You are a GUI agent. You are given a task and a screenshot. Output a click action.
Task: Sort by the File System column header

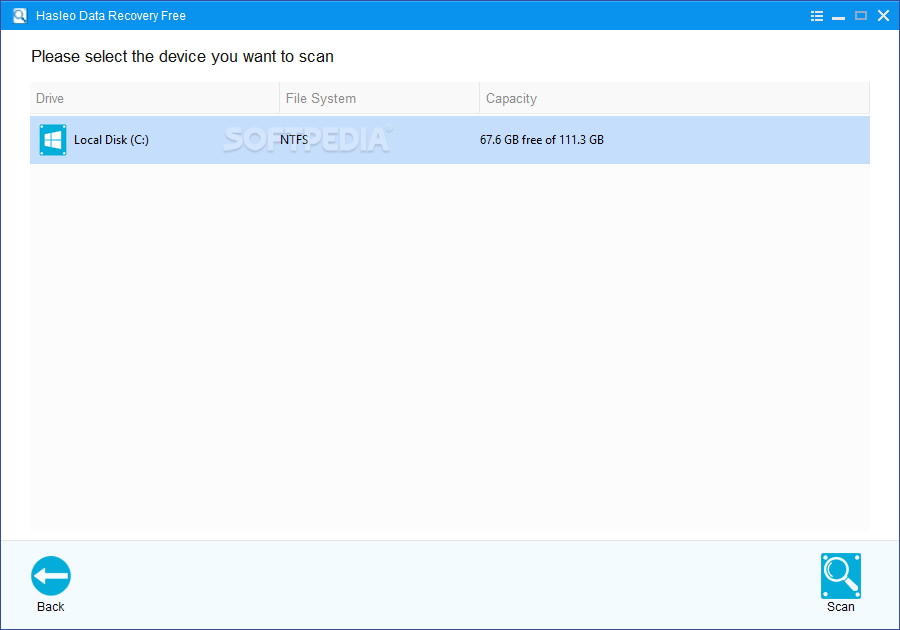pyautogui.click(x=379, y=98)
